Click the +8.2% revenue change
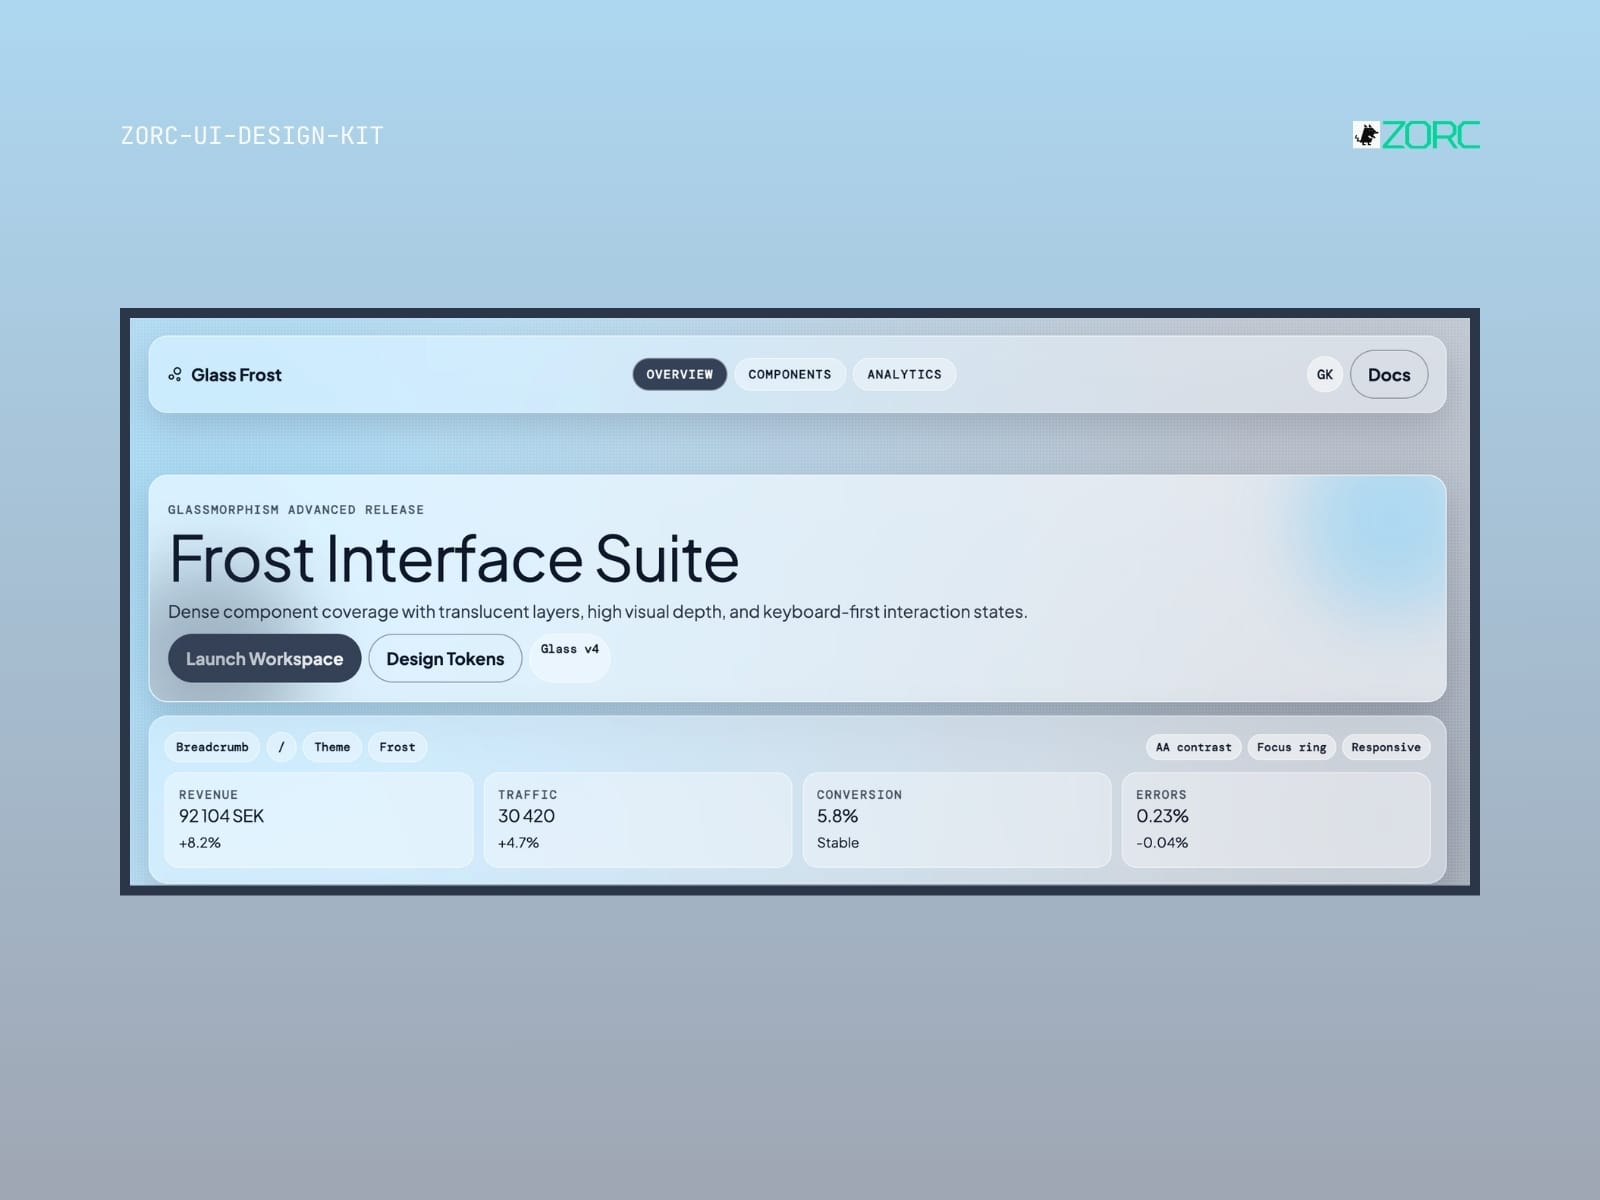This screenshot has height=1200, width=1600. pyautogui.click(x=200, y=843)
